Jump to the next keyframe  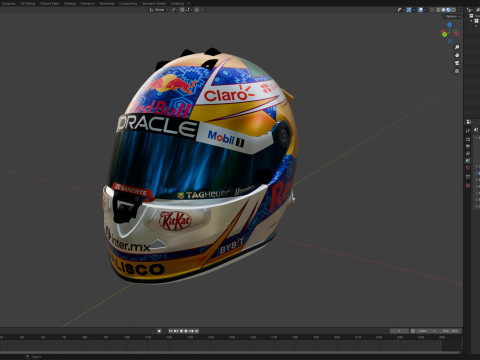pyautogui.click(x=191, y=331)
